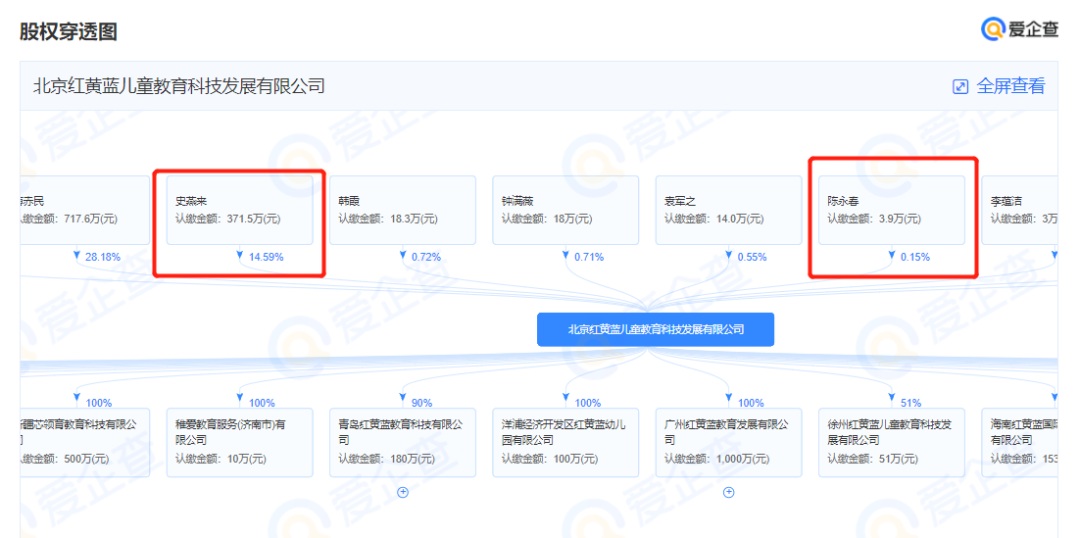Click the 0.71% shareholding percentage
Image resolution: width=1080 pixels, height=538 pixels.
[x=589, y=257]
